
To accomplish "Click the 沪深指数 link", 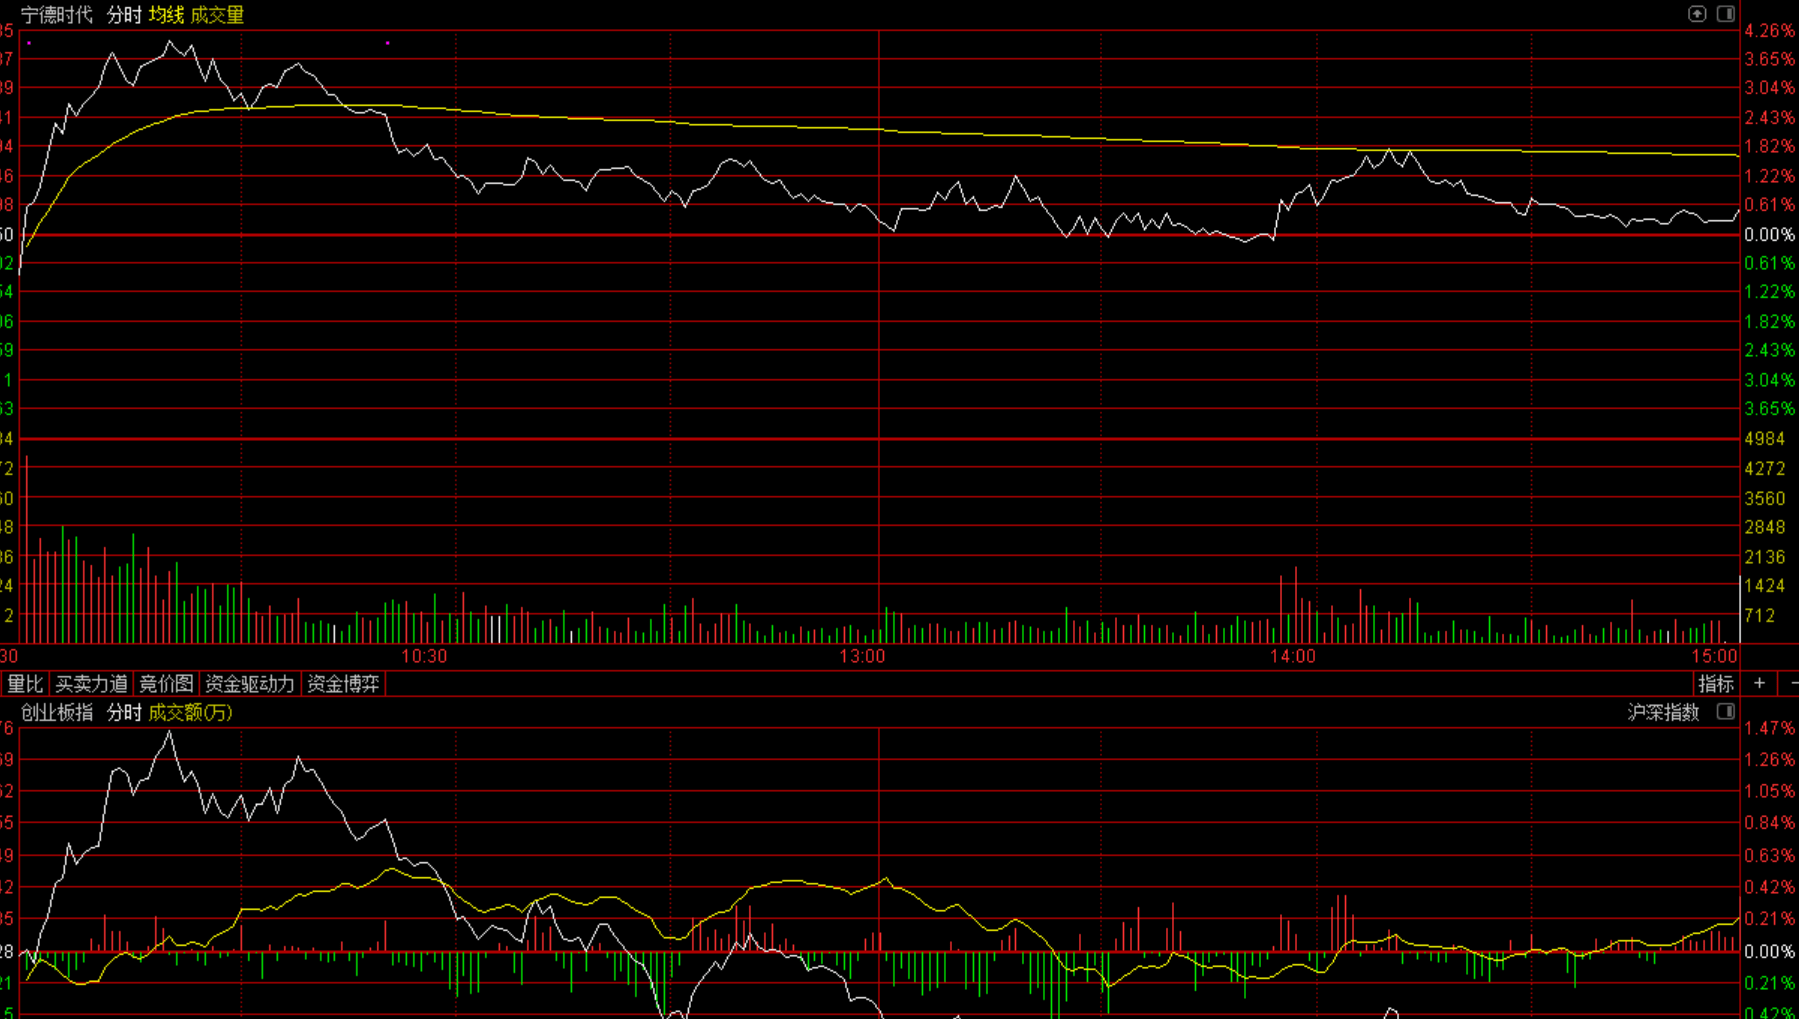I will 1663,712.
